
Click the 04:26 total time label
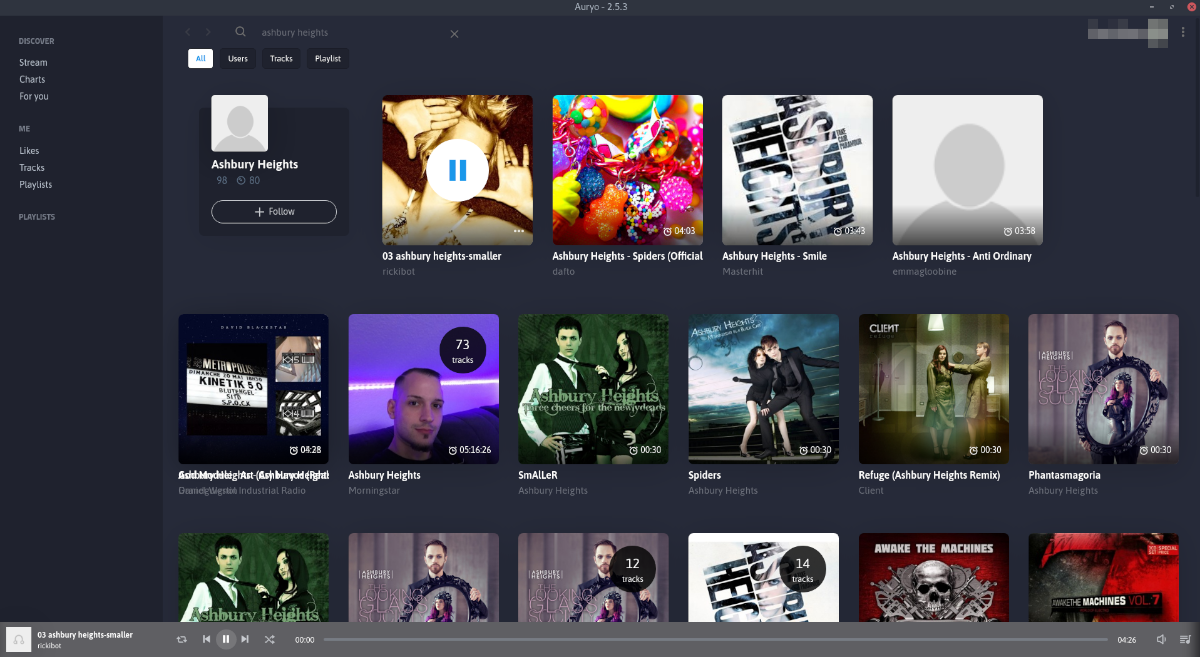tap(1126, 639)
